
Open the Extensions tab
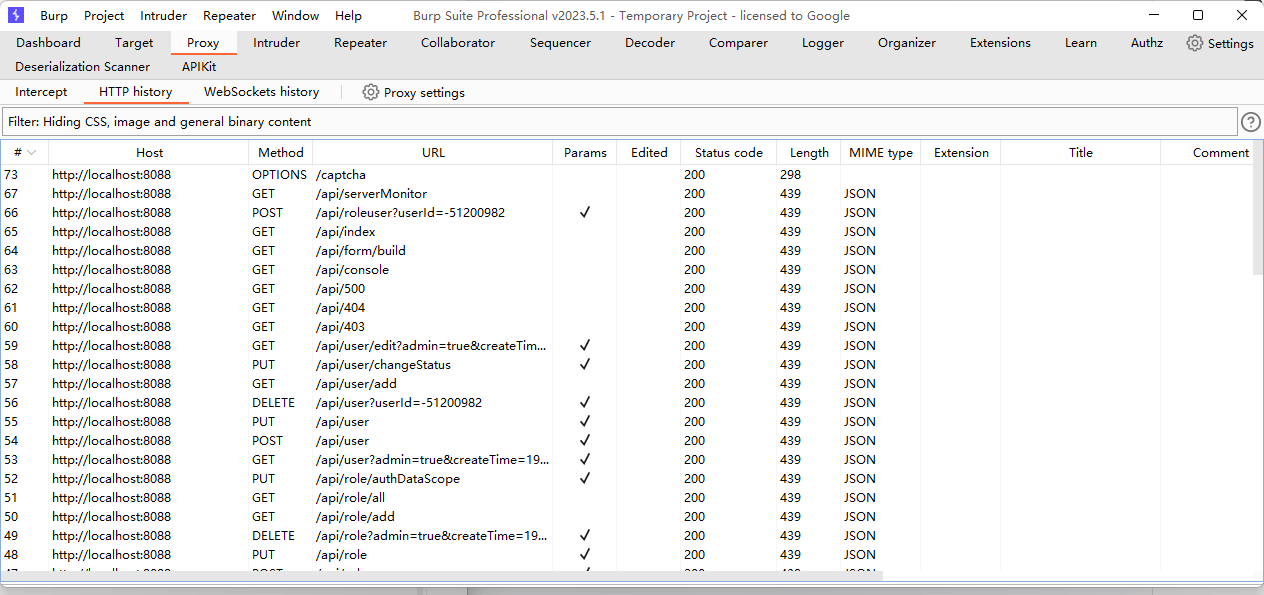[1000, 43]
